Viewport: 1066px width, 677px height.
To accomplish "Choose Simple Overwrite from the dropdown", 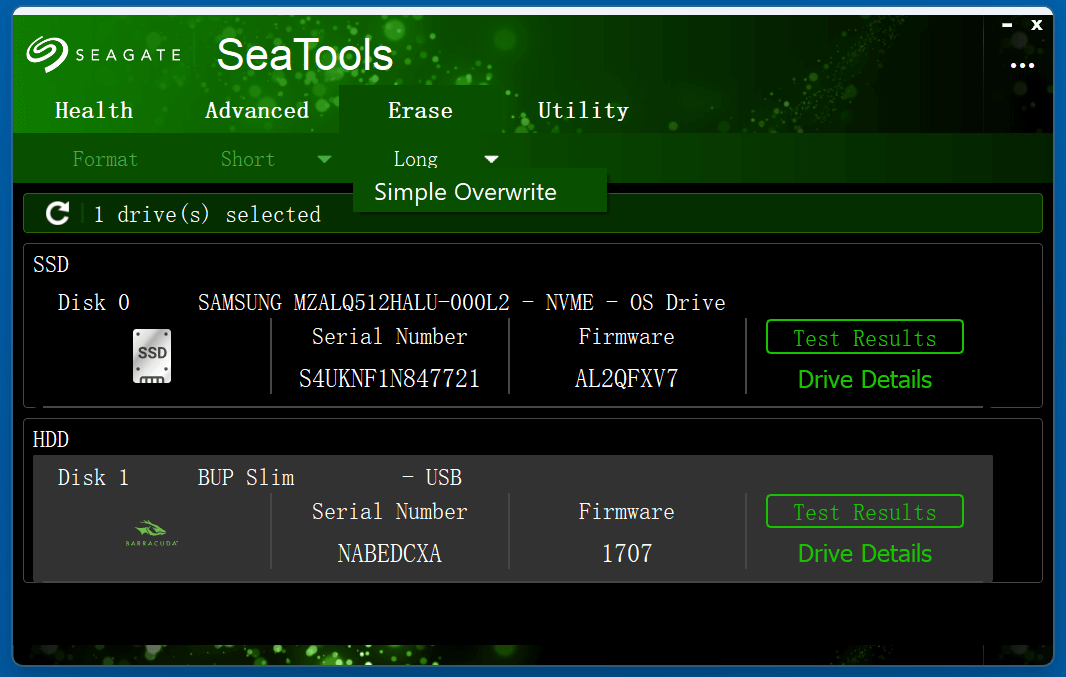I will coord(465,192).
